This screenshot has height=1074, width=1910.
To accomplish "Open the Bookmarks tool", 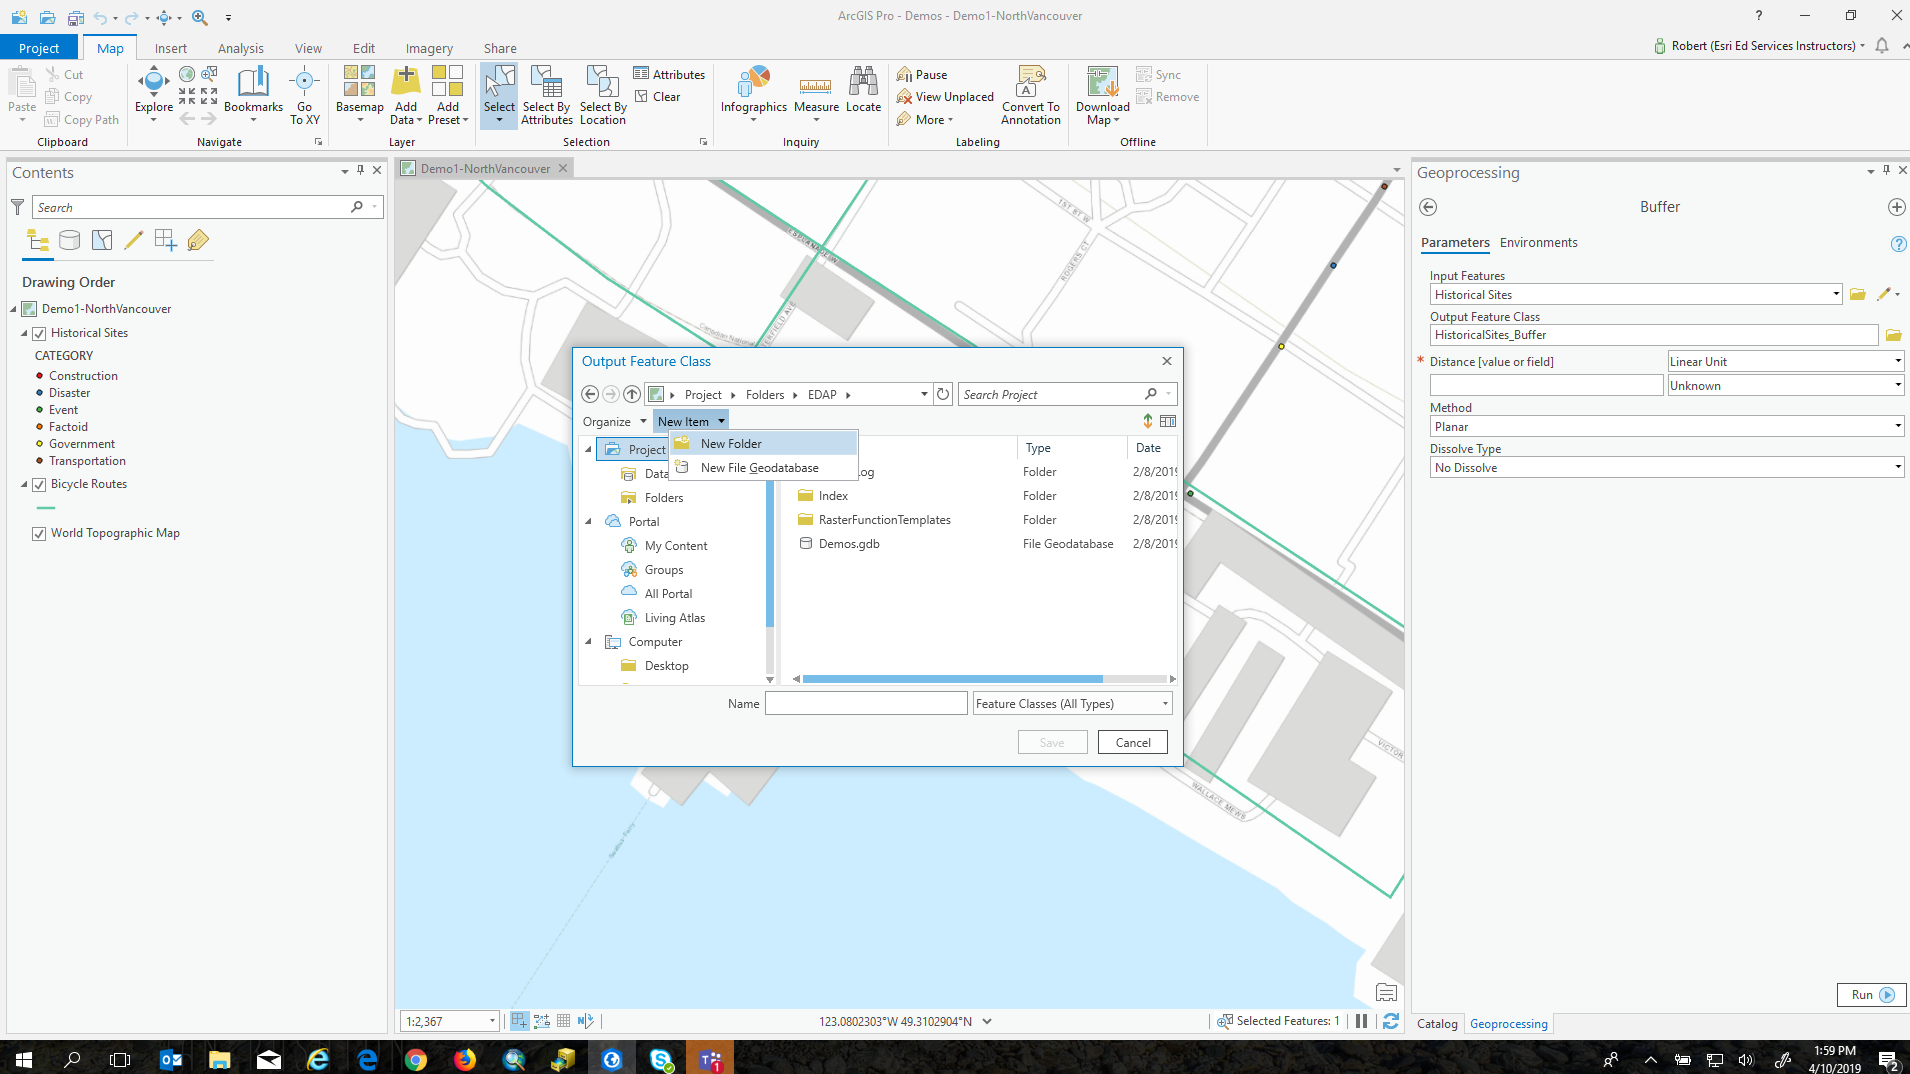I will (x=253, y=85).
